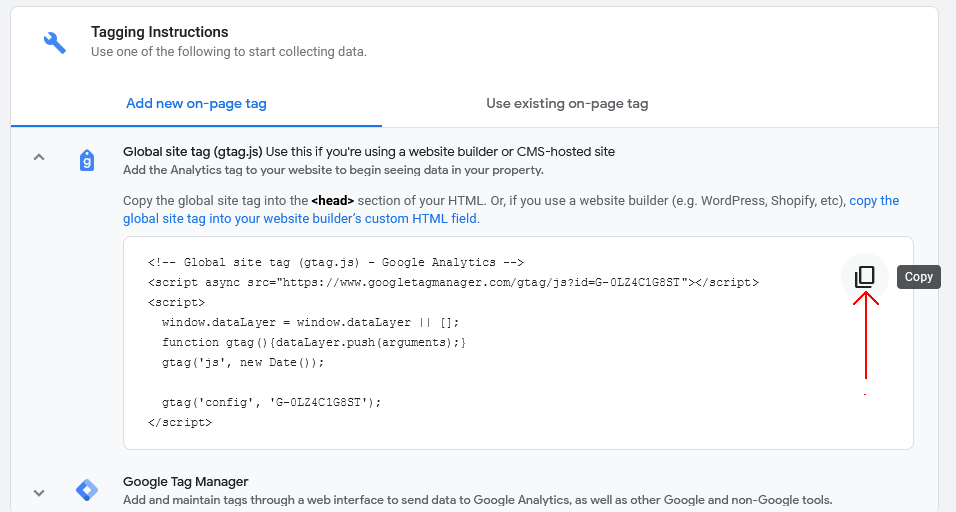
Task: Click the wrench icon beside Tagging Instructions
Action: (x=55, y=43)
